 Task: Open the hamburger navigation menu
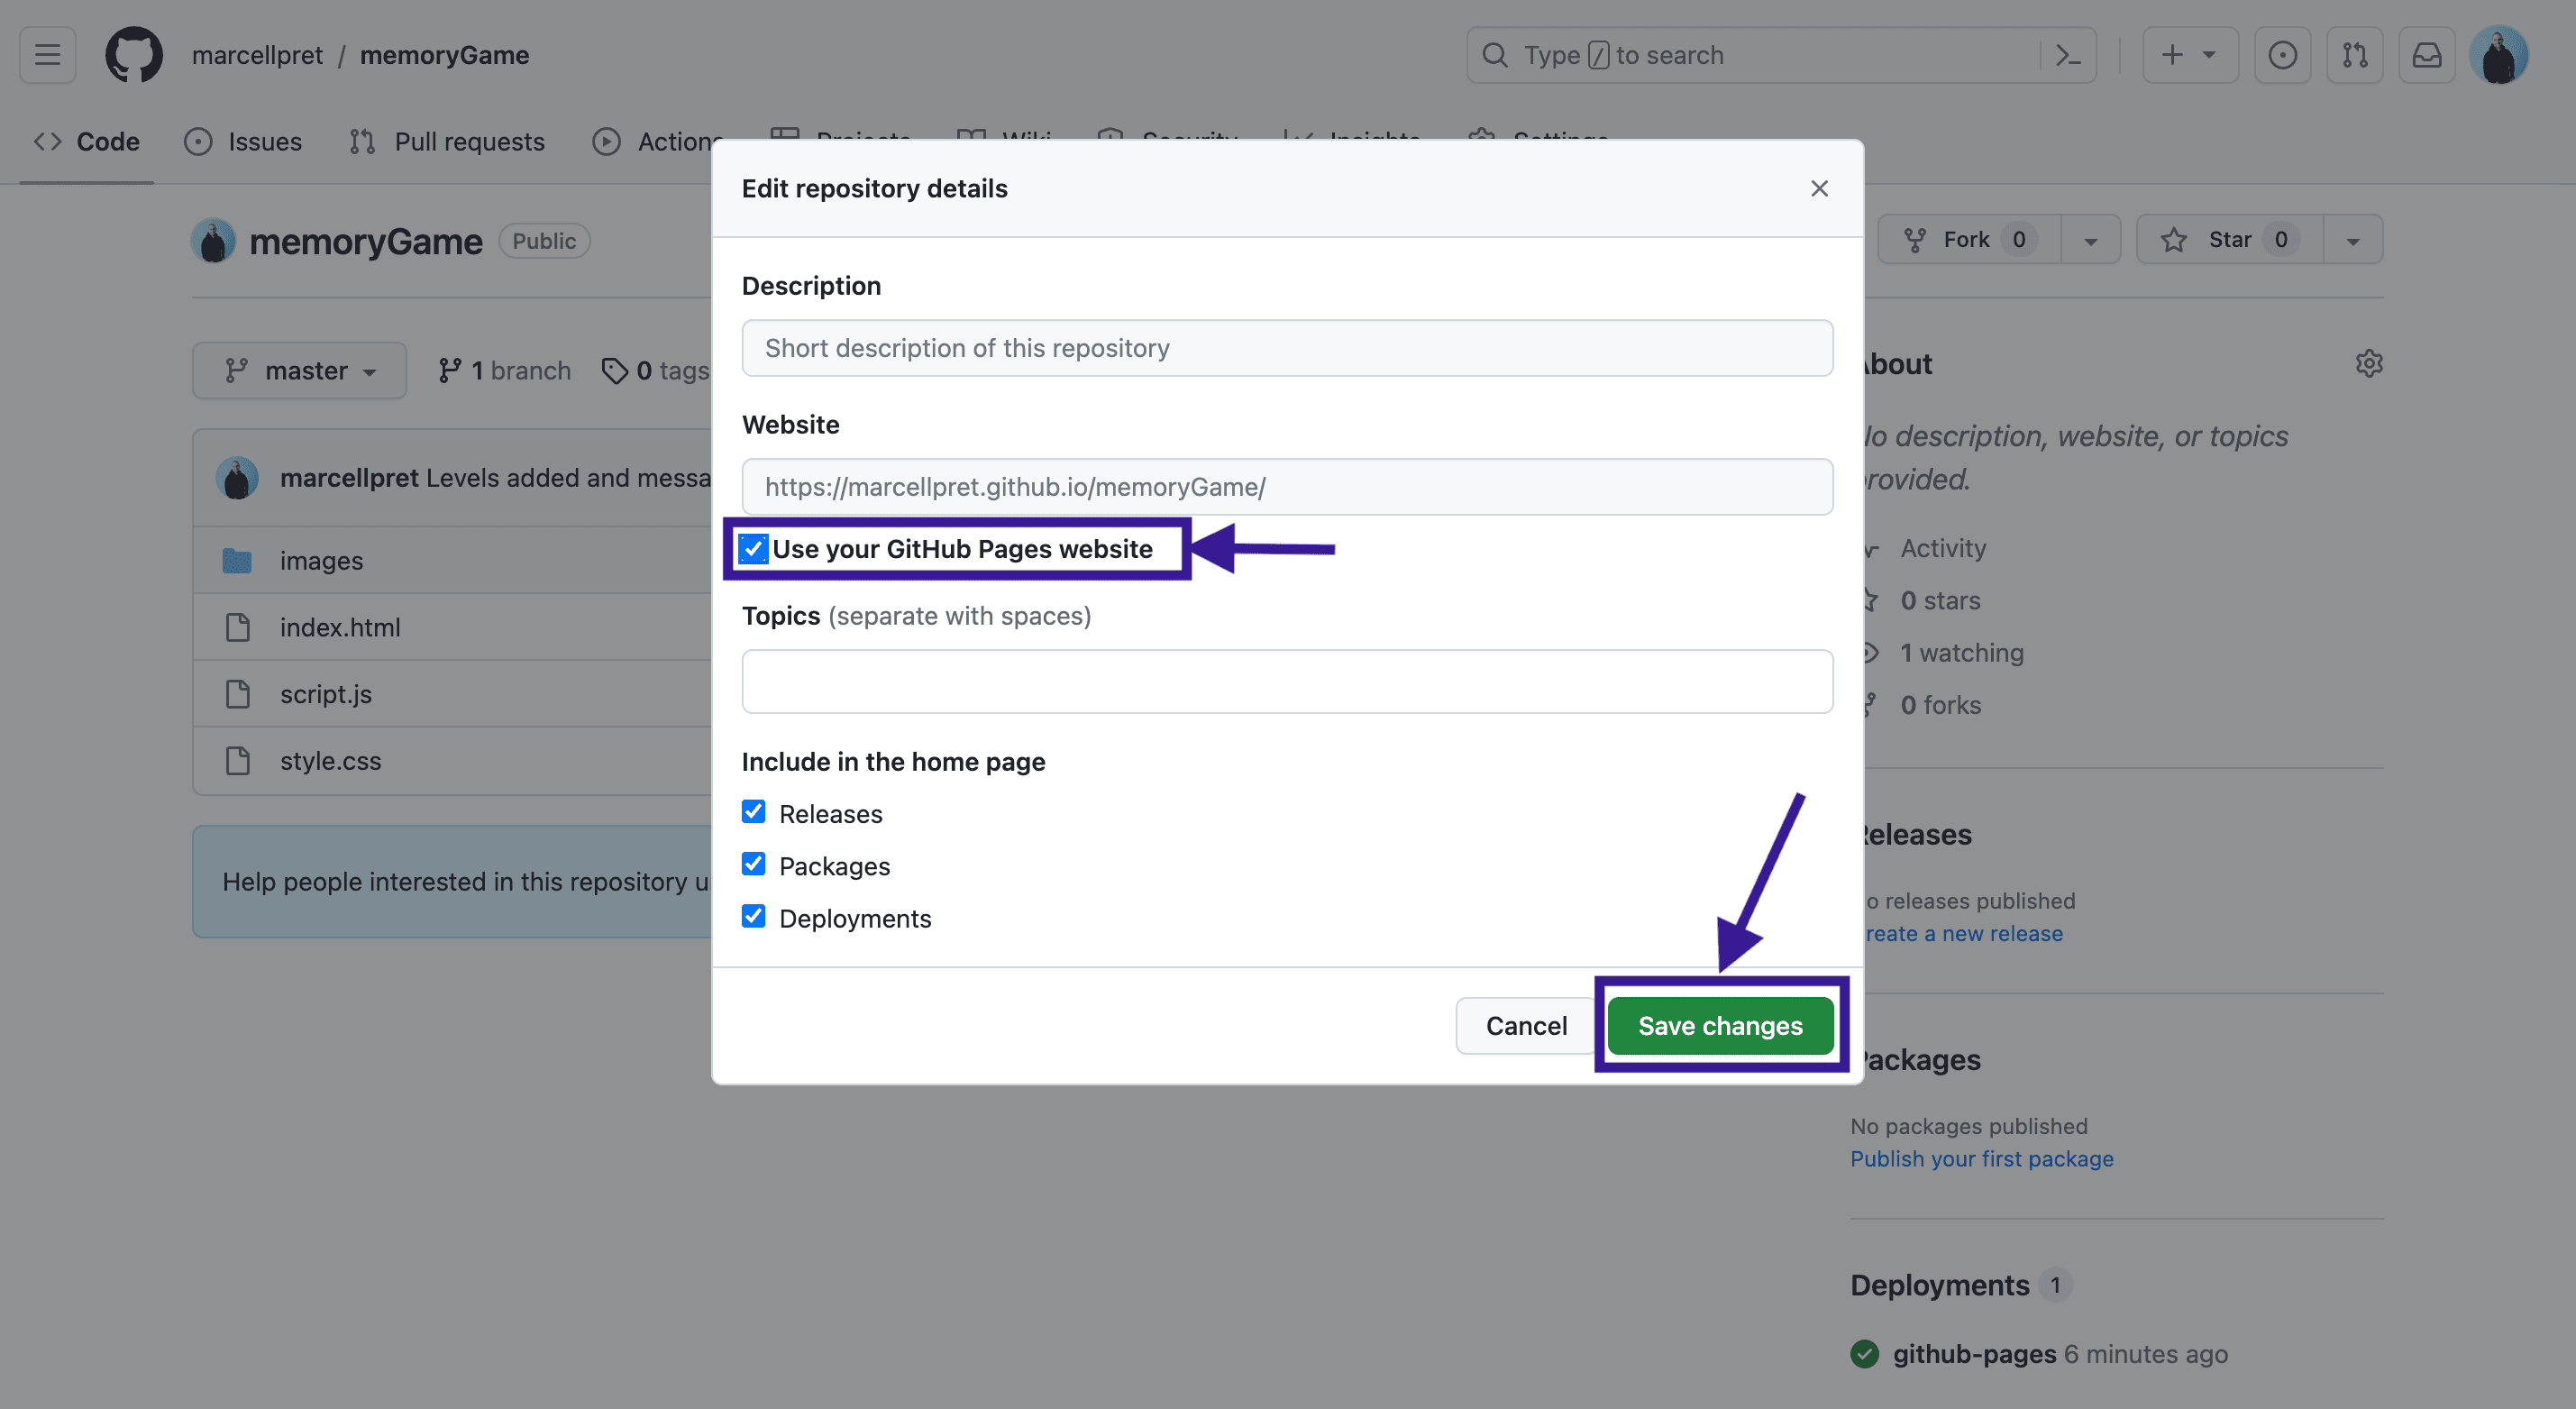point(47,55)
